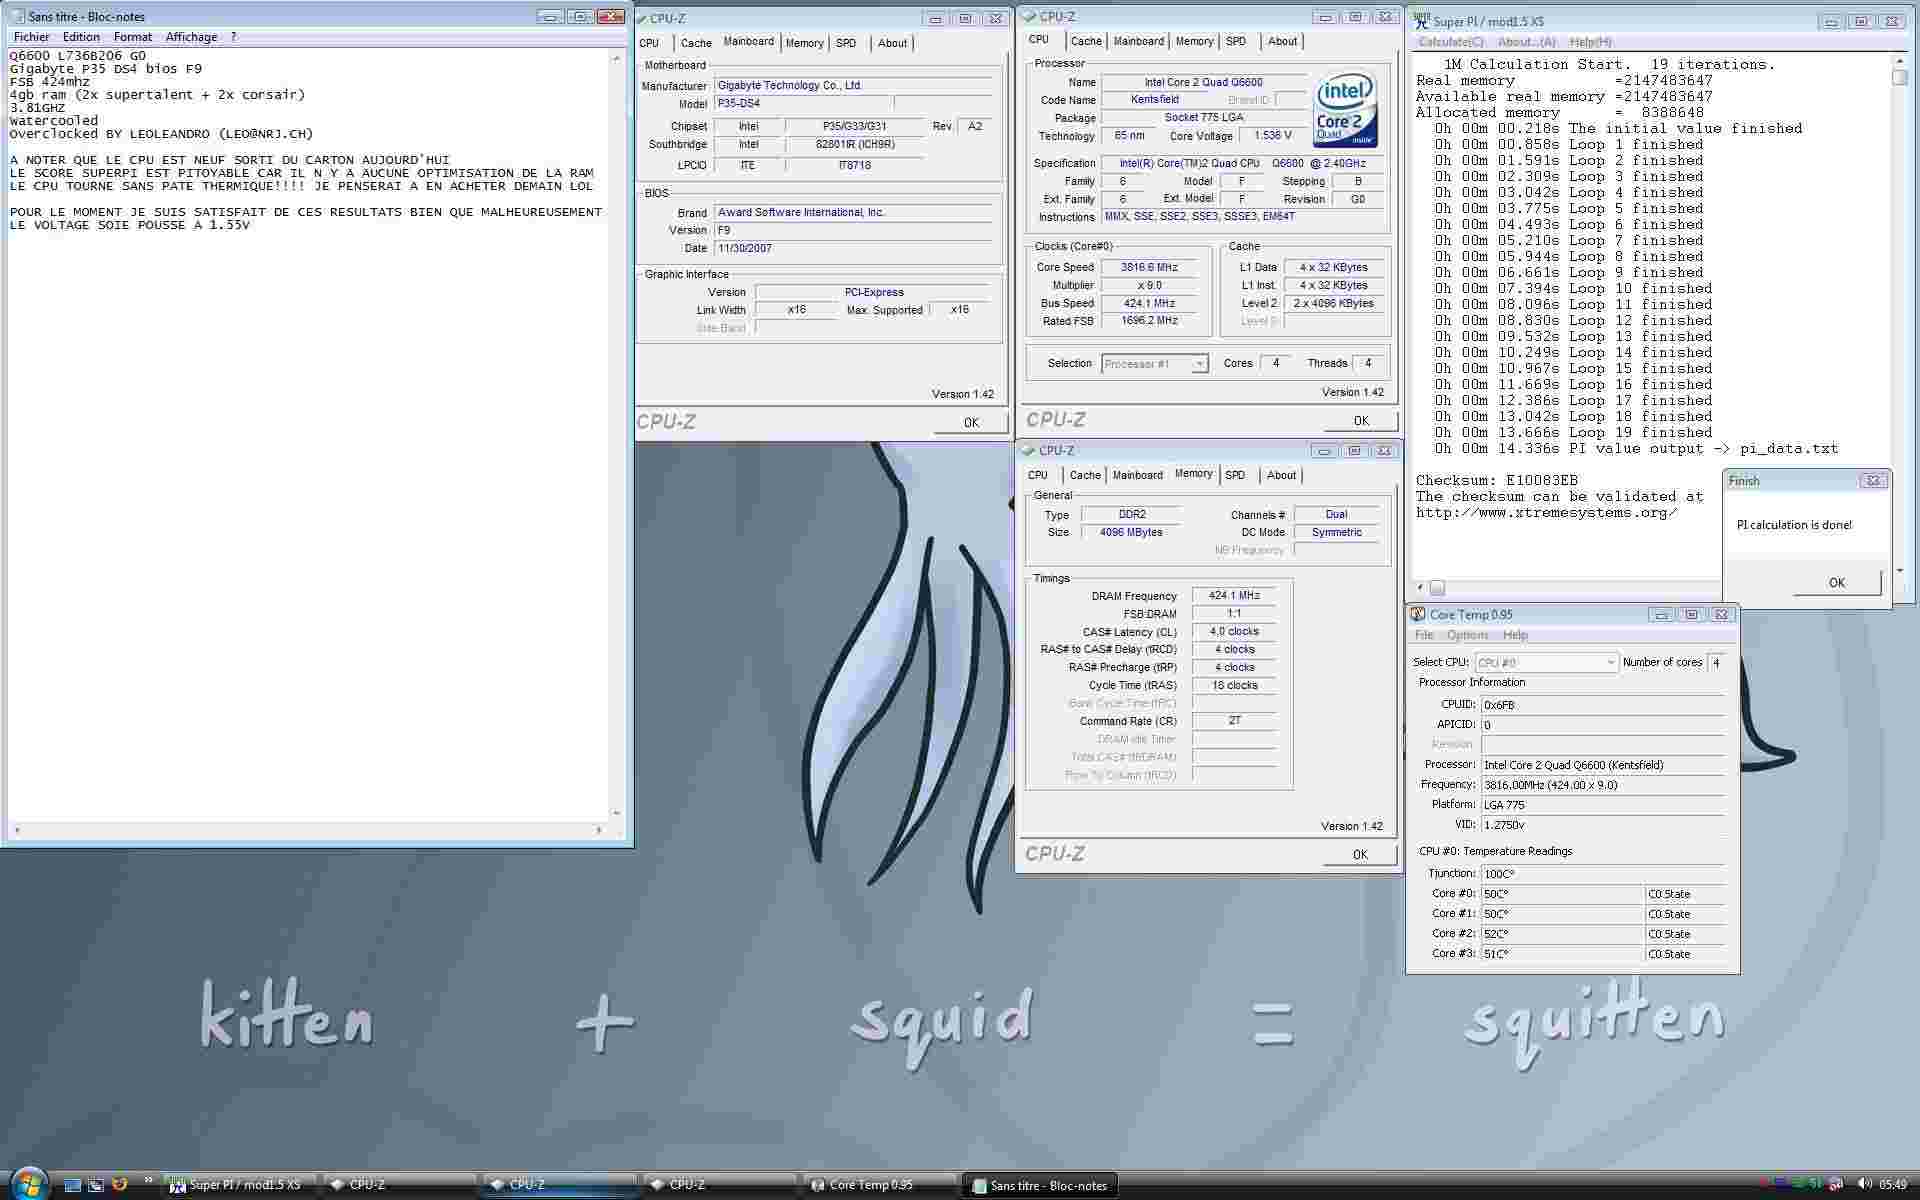The width and height of the screenshot is (1920, 1200).
Task: Open Mainboard tab in the CPU-Z processor window
Action: tap(1138, 41)
